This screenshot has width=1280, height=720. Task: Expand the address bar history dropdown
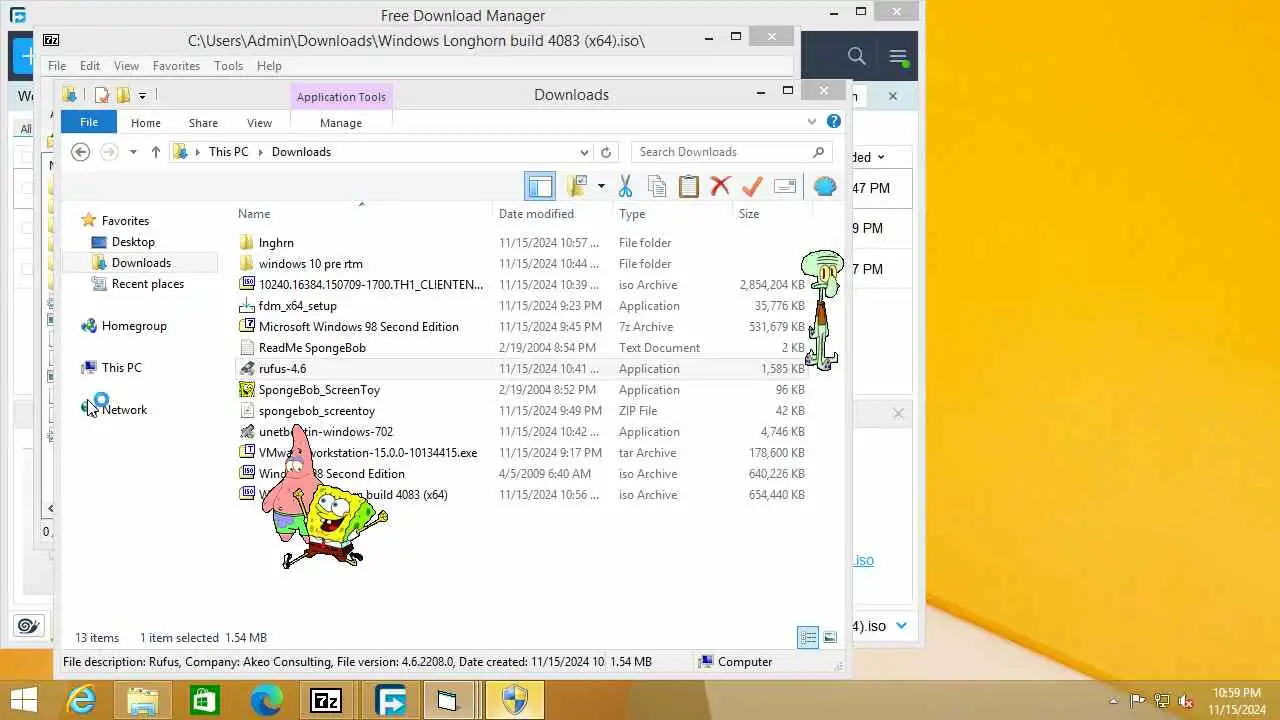[584, 152]
